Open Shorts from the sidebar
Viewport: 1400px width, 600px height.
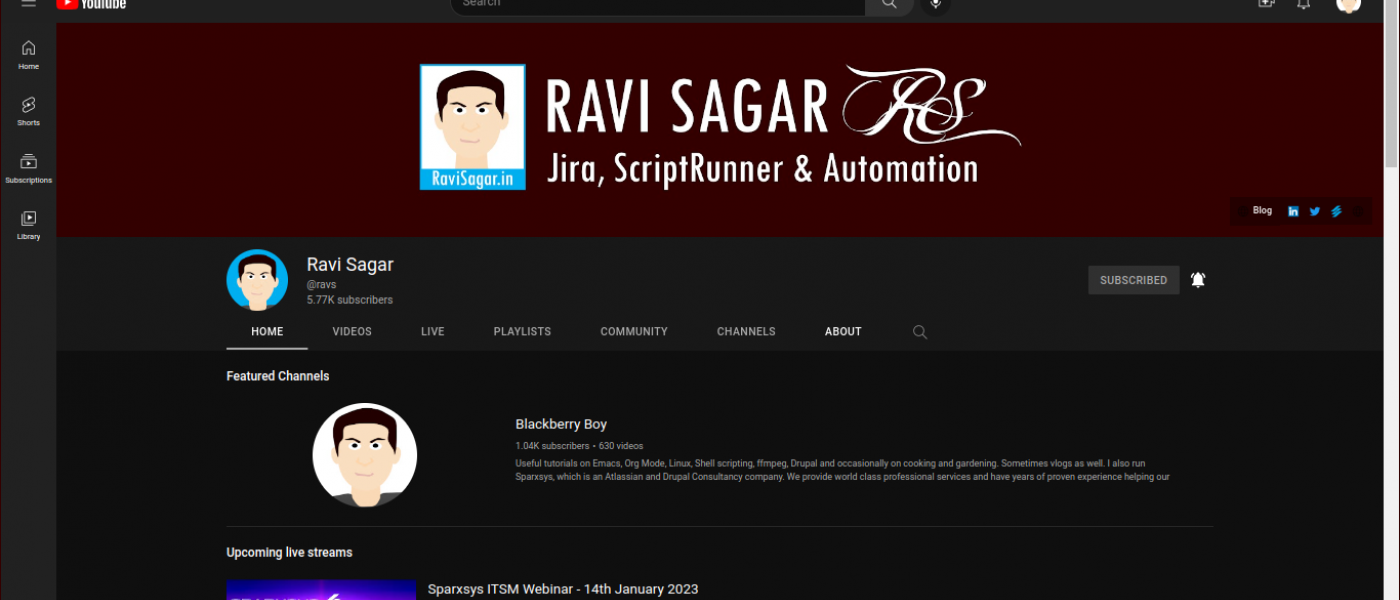click(28, 110)
